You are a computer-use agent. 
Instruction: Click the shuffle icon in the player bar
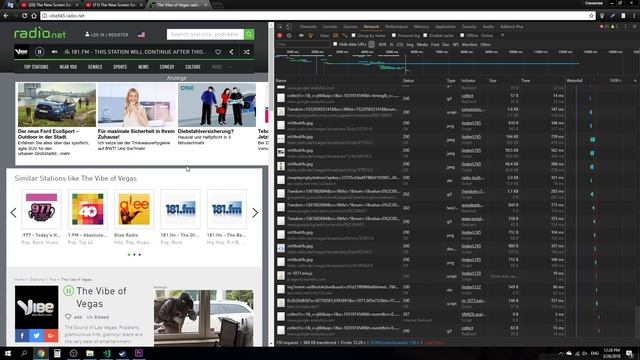pyautogui.click(x=247, y=52)
